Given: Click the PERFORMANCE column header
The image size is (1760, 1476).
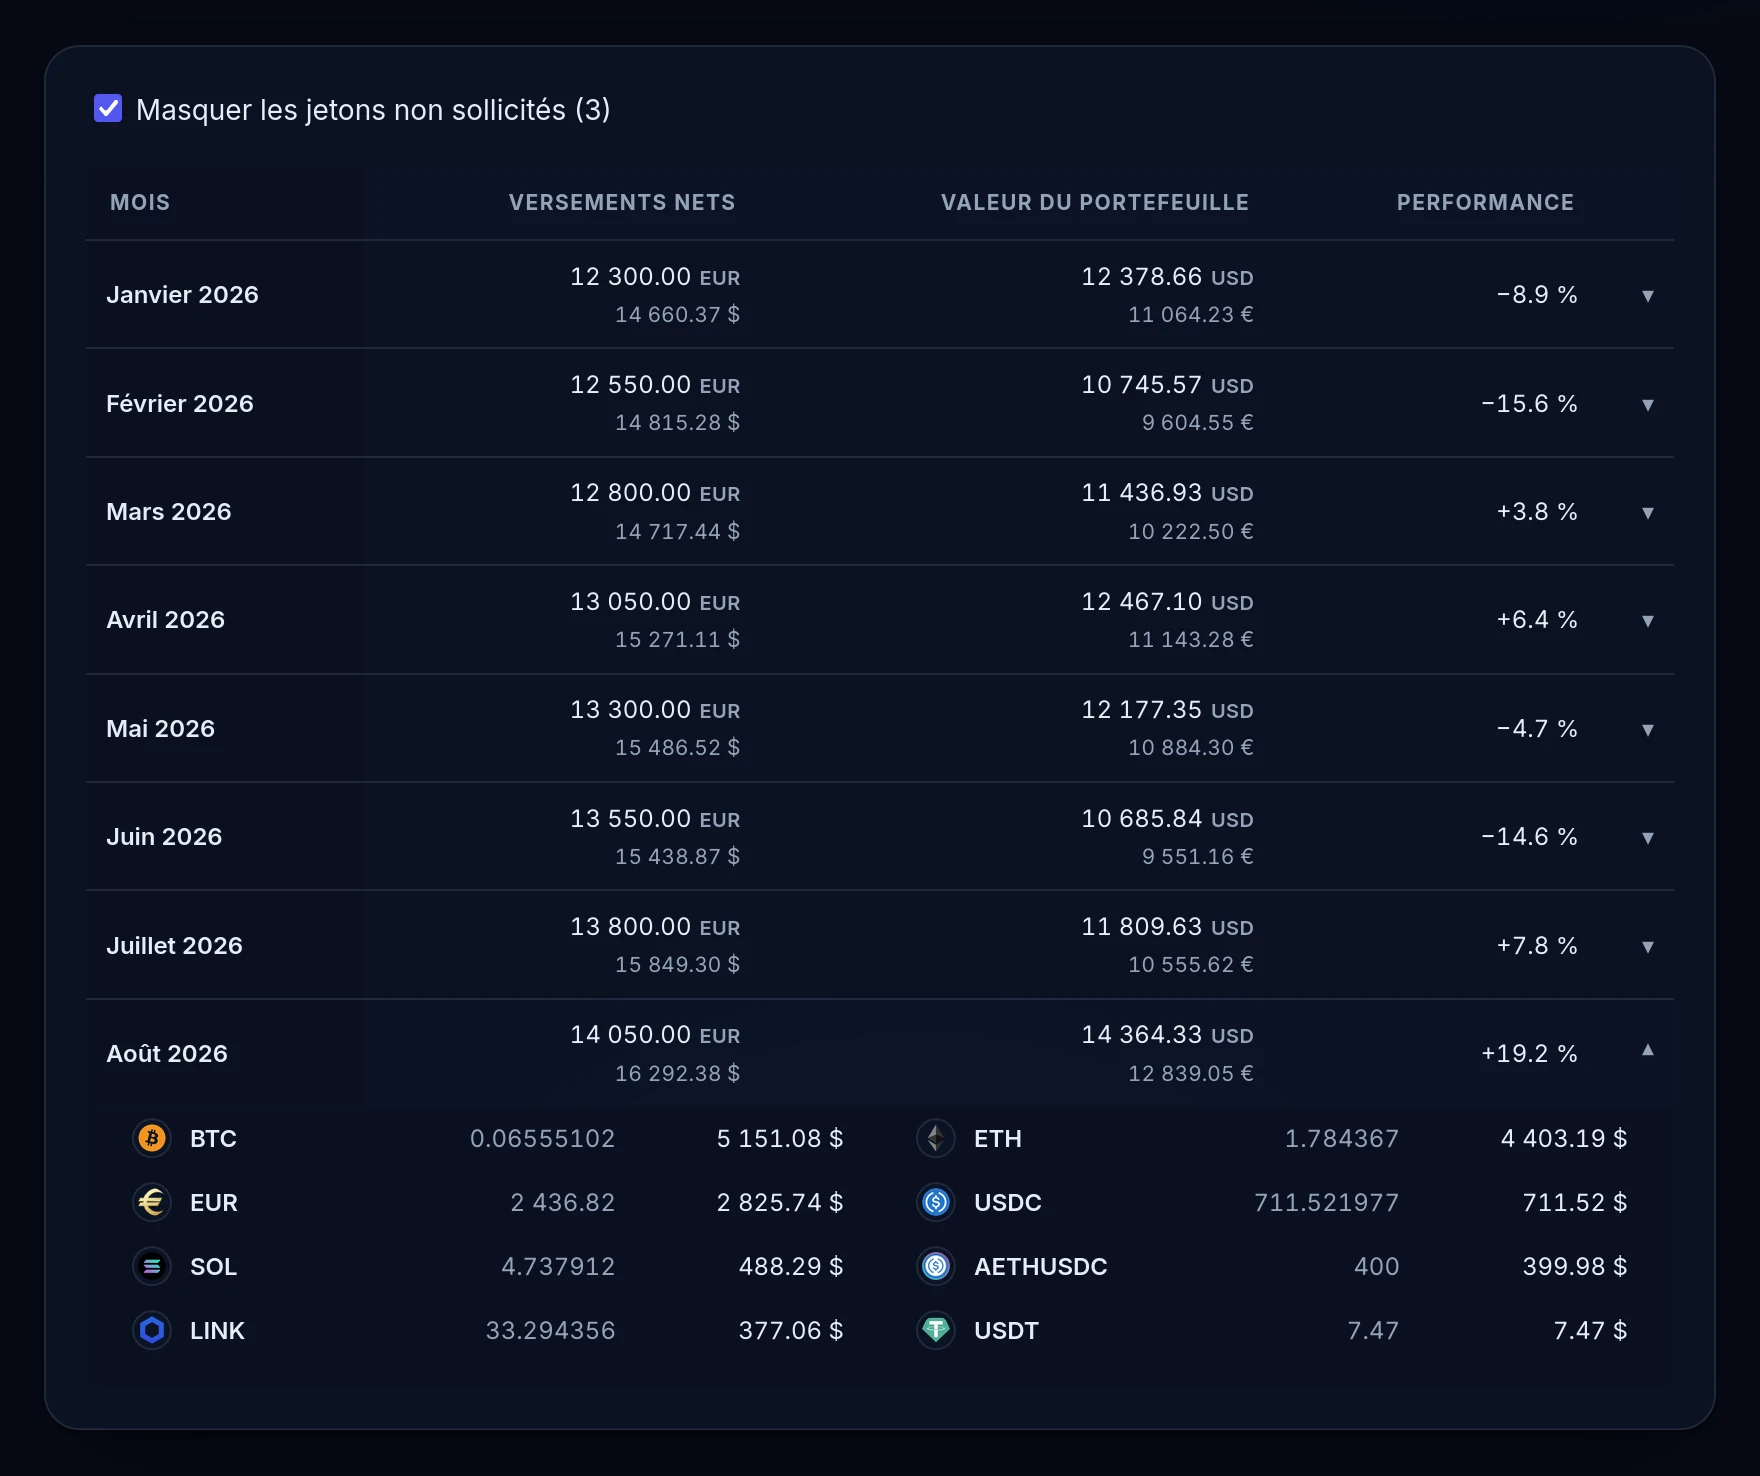Looking at the screenshot, I should point(1485,202).
